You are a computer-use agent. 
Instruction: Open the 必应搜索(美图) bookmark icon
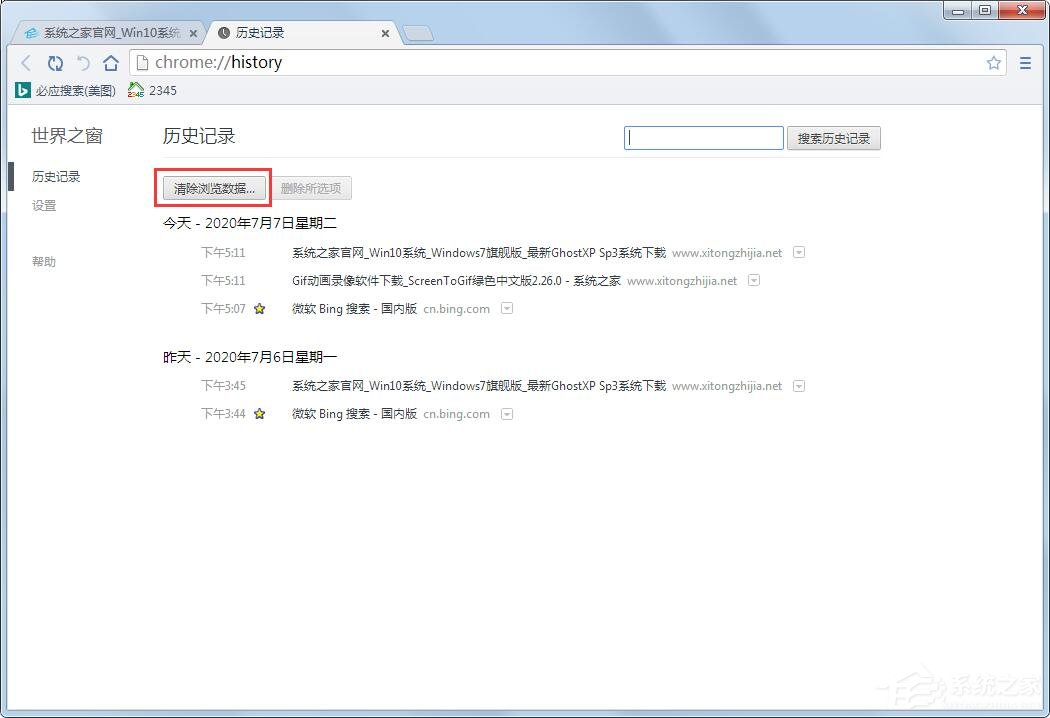point(22,90)
